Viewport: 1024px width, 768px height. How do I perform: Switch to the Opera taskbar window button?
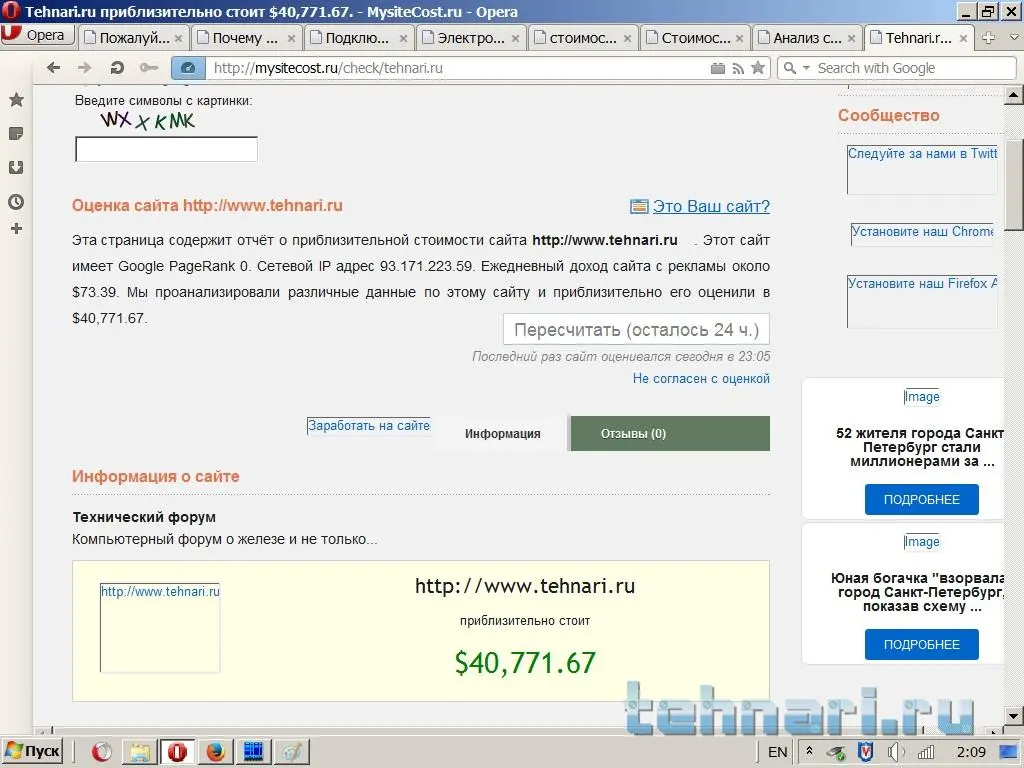tap(177, 752)
